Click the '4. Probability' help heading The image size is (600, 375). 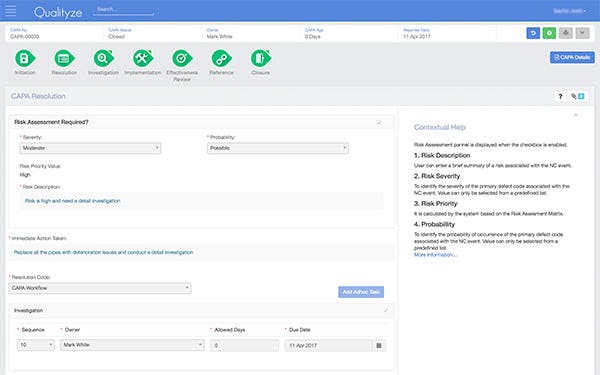pyautogui.click(x=434, y=225)
